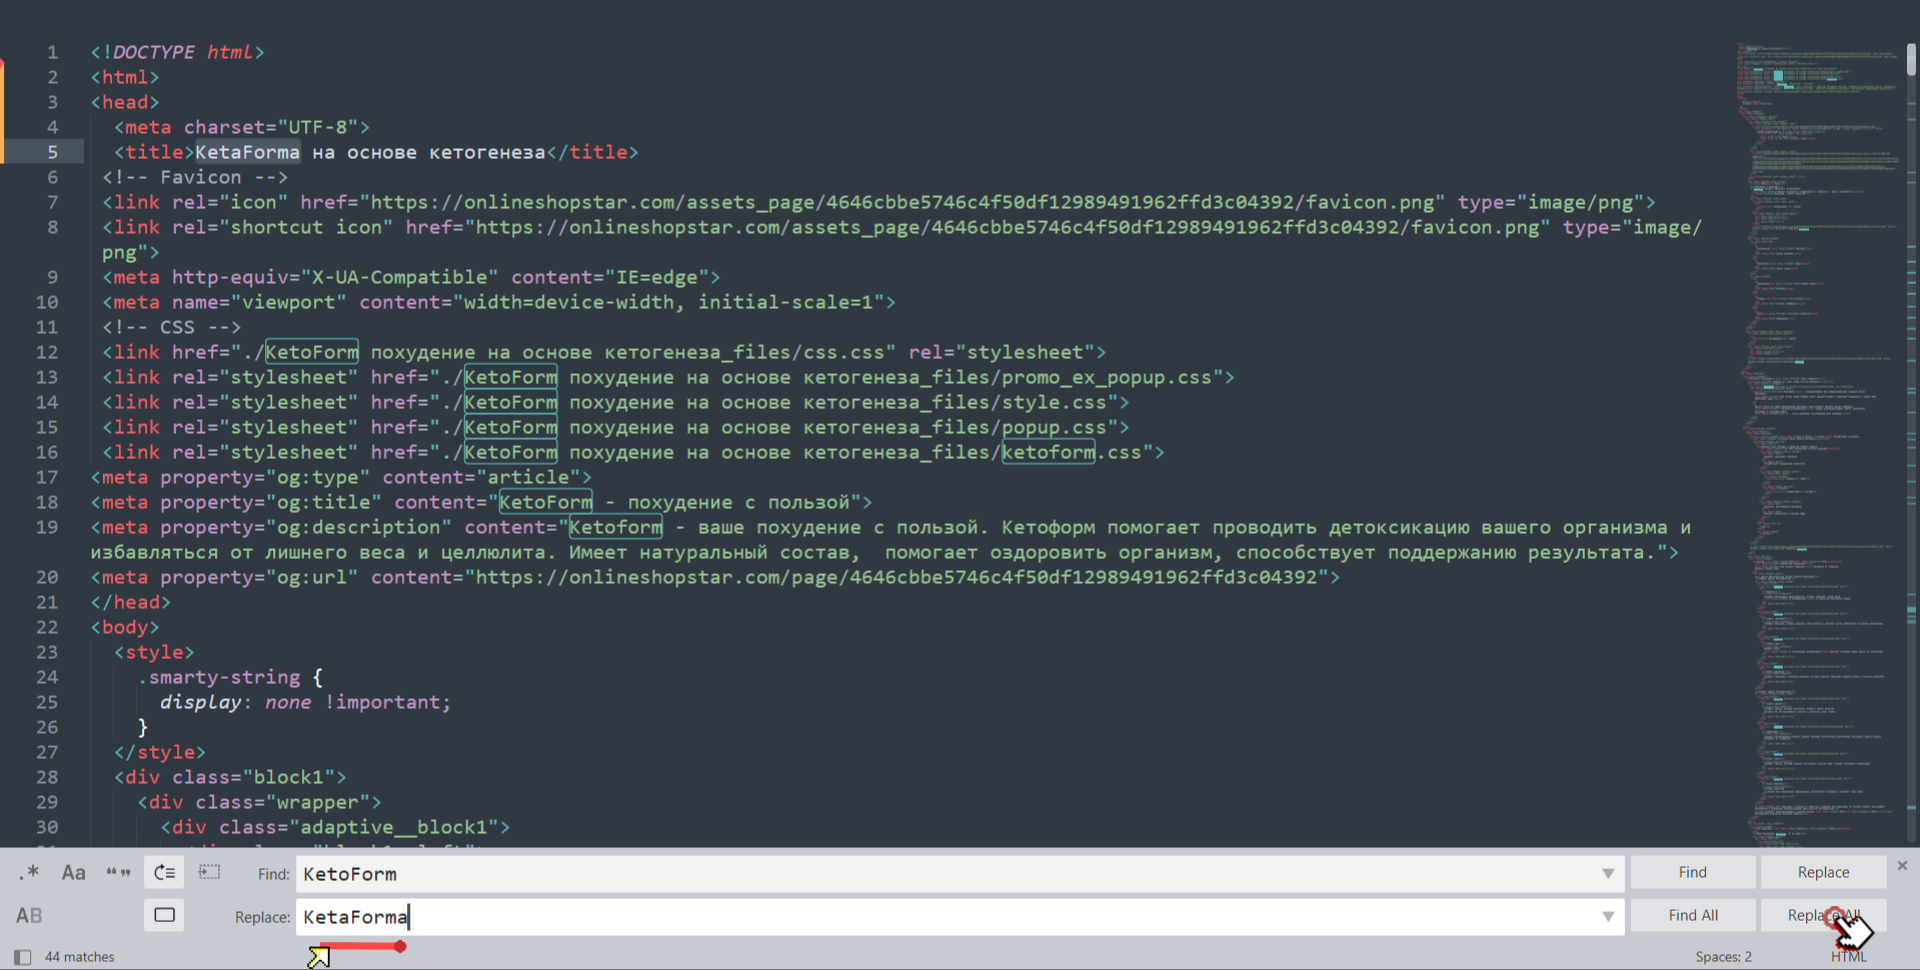Viewport: 1920px width, 970px height.
Task: Click the highlight matches rectangle icon
Action: [164, 915]
